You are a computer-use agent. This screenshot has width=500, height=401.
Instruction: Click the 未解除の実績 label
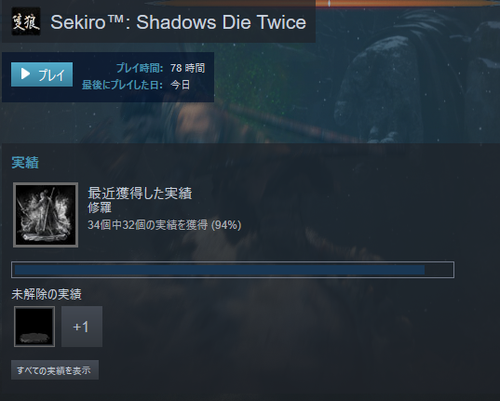46,294
